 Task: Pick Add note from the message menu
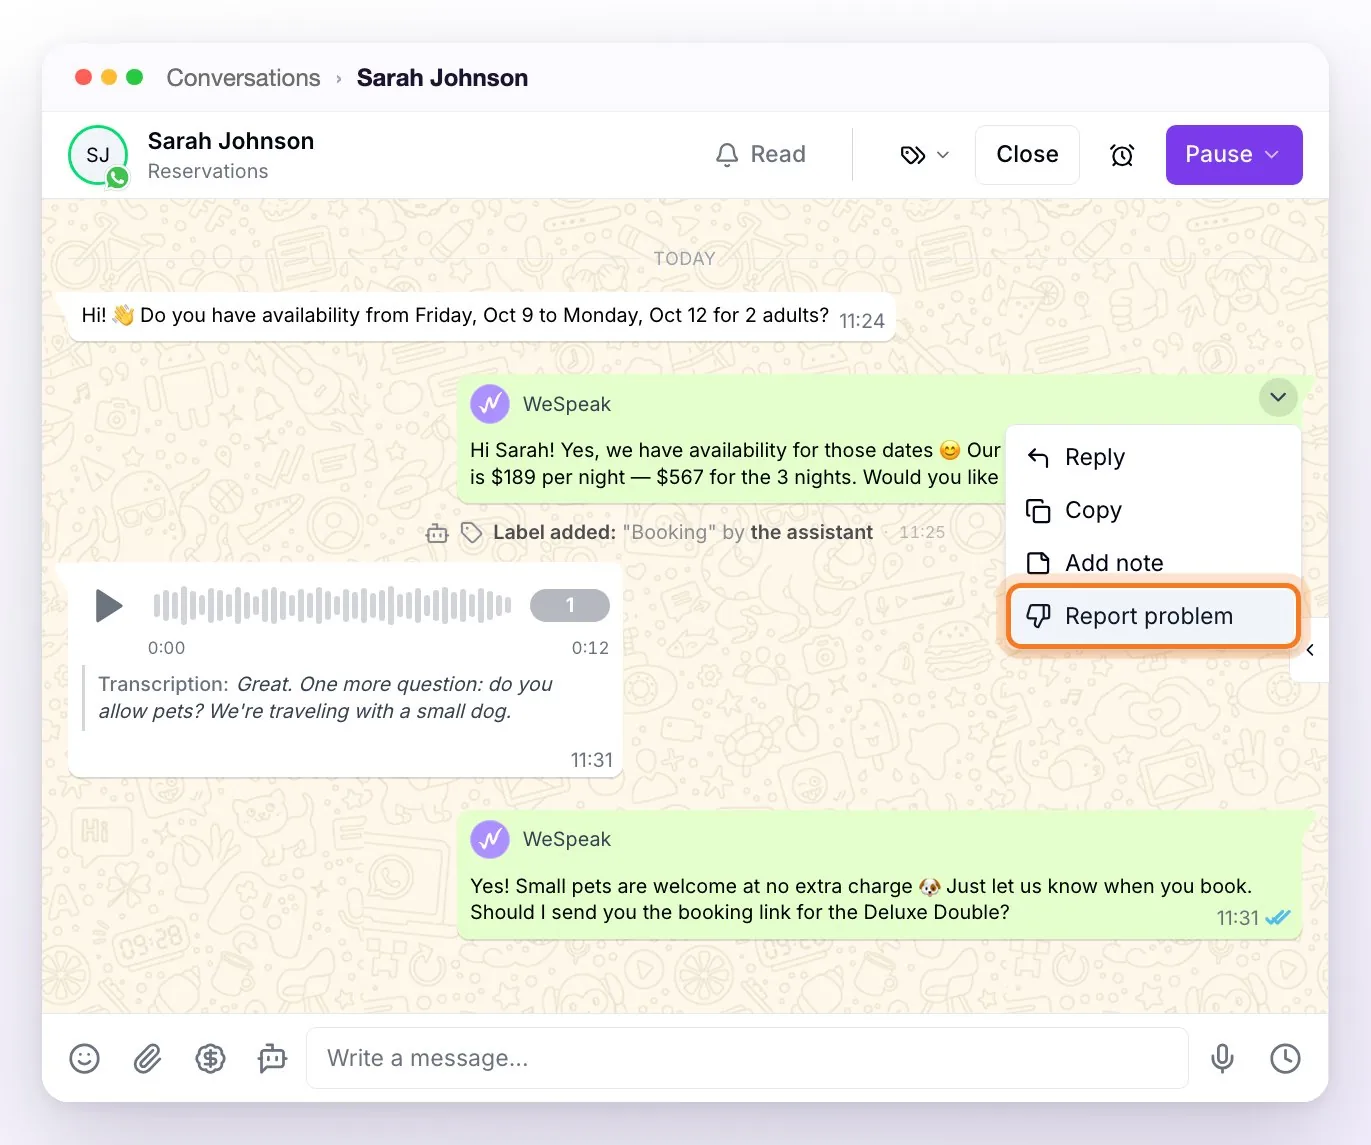1153,563
